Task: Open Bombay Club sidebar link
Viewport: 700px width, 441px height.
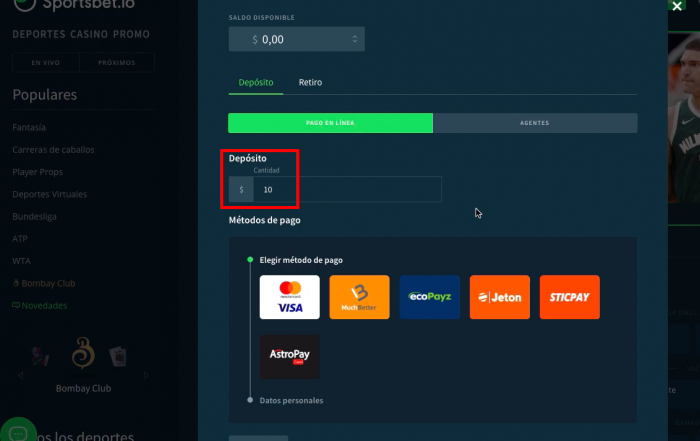Action: [44, 283]
